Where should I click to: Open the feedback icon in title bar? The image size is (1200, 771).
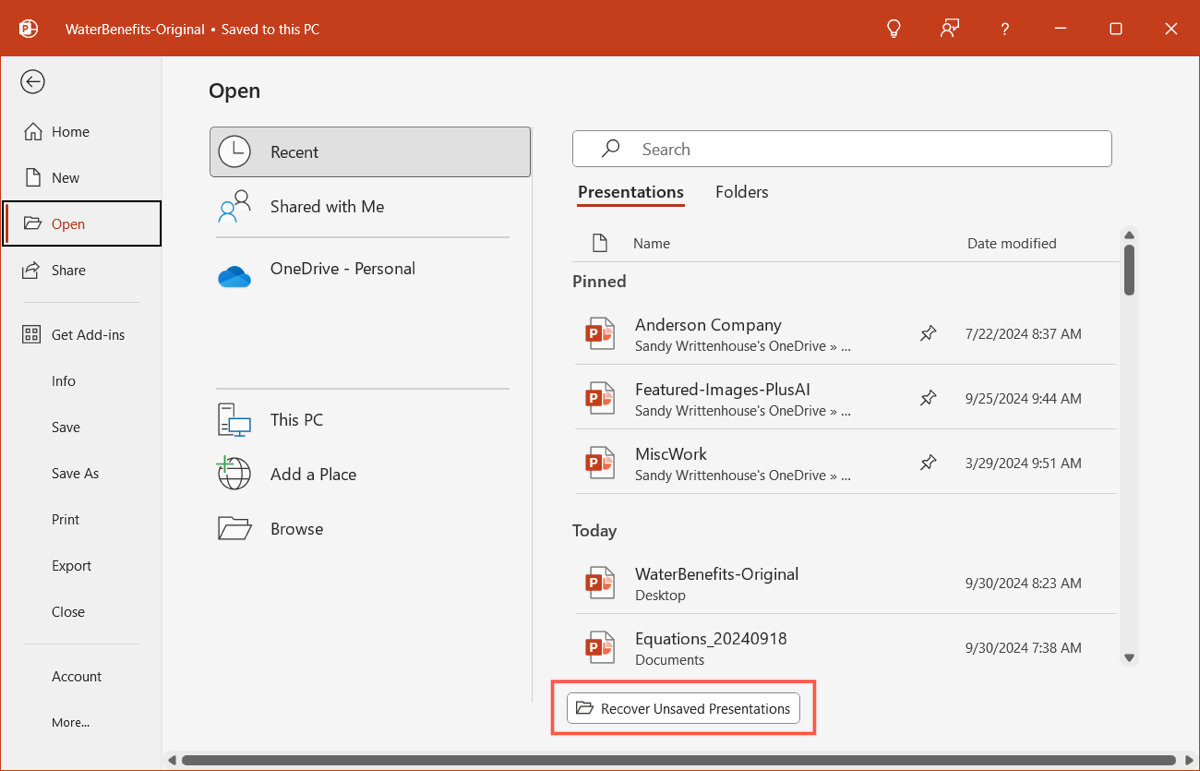(949, 29)
